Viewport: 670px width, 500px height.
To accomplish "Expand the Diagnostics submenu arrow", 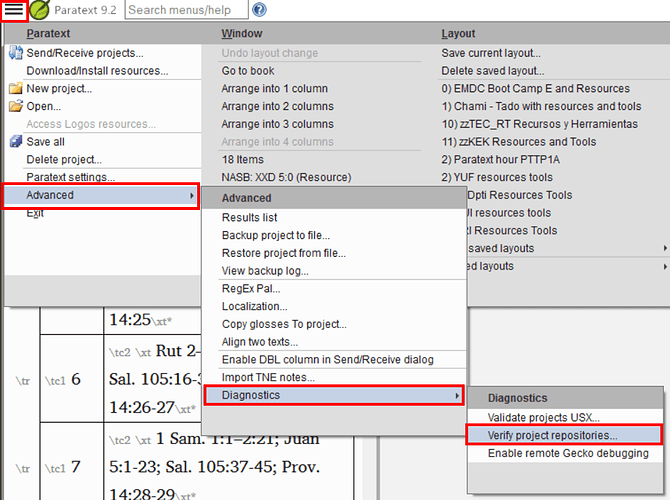I will click(x=457, y=395).
